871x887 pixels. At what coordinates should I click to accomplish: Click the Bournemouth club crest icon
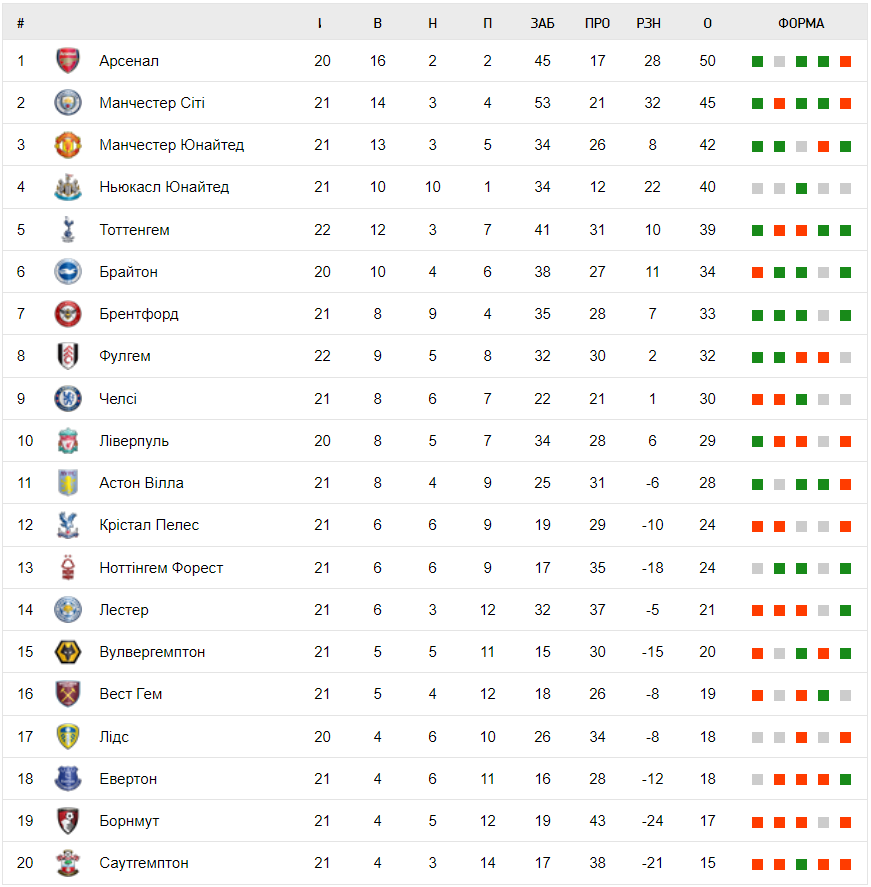click(x=67, y=821)
